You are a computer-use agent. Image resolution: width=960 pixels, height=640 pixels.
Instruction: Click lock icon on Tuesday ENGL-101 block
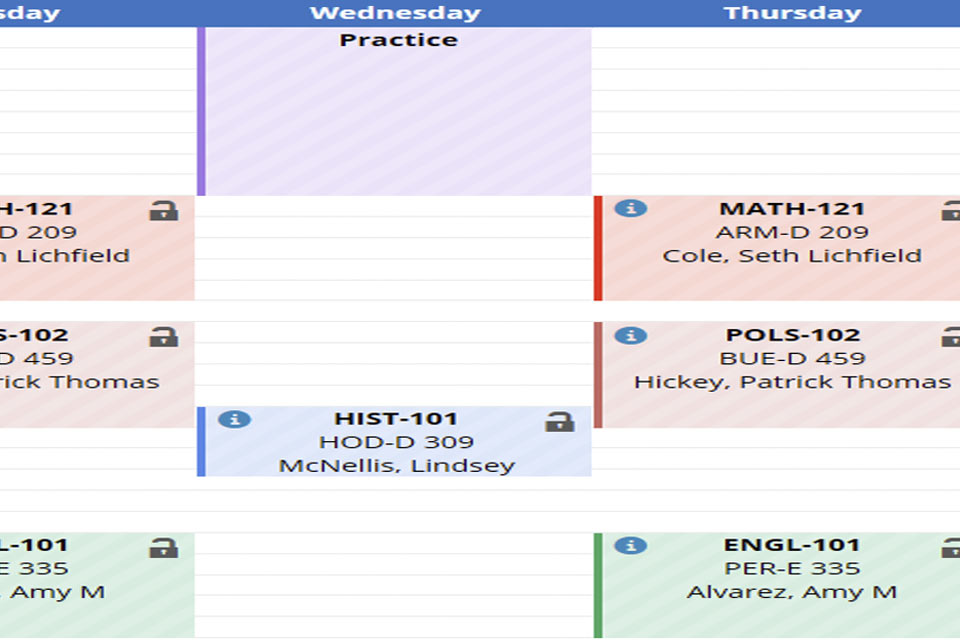pos(164,547)
